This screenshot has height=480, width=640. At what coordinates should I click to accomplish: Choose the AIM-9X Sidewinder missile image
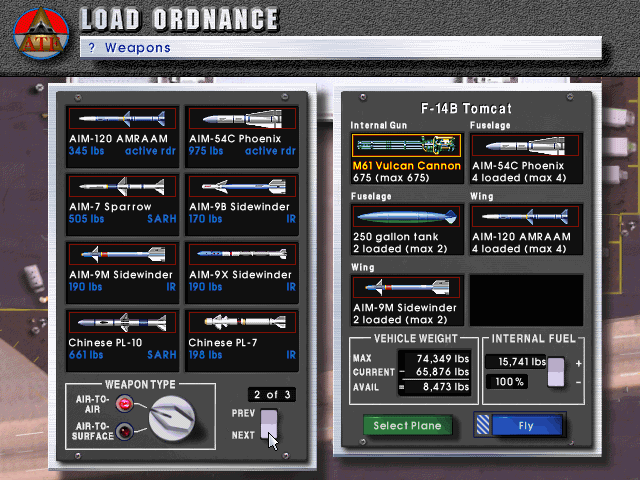(x=242, y=254)
